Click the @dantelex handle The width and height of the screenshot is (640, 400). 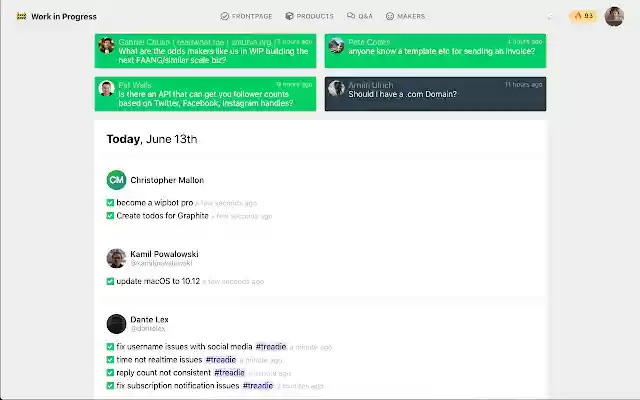click(148, 329)
